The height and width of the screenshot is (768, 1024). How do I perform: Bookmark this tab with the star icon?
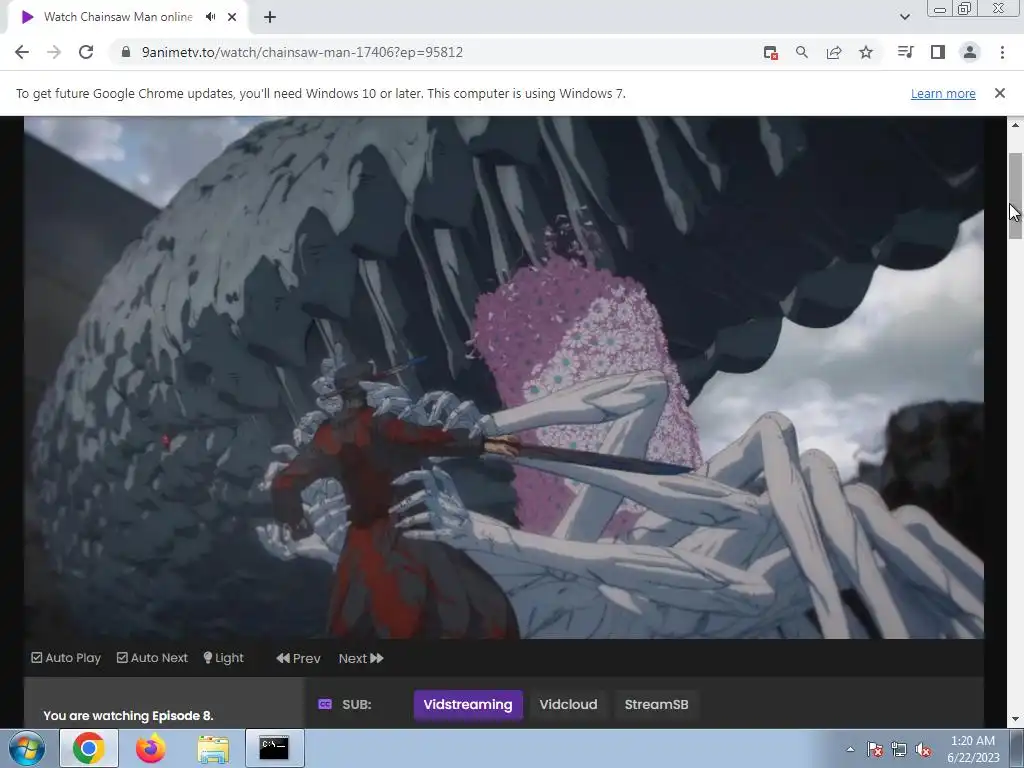pos(866,52)
